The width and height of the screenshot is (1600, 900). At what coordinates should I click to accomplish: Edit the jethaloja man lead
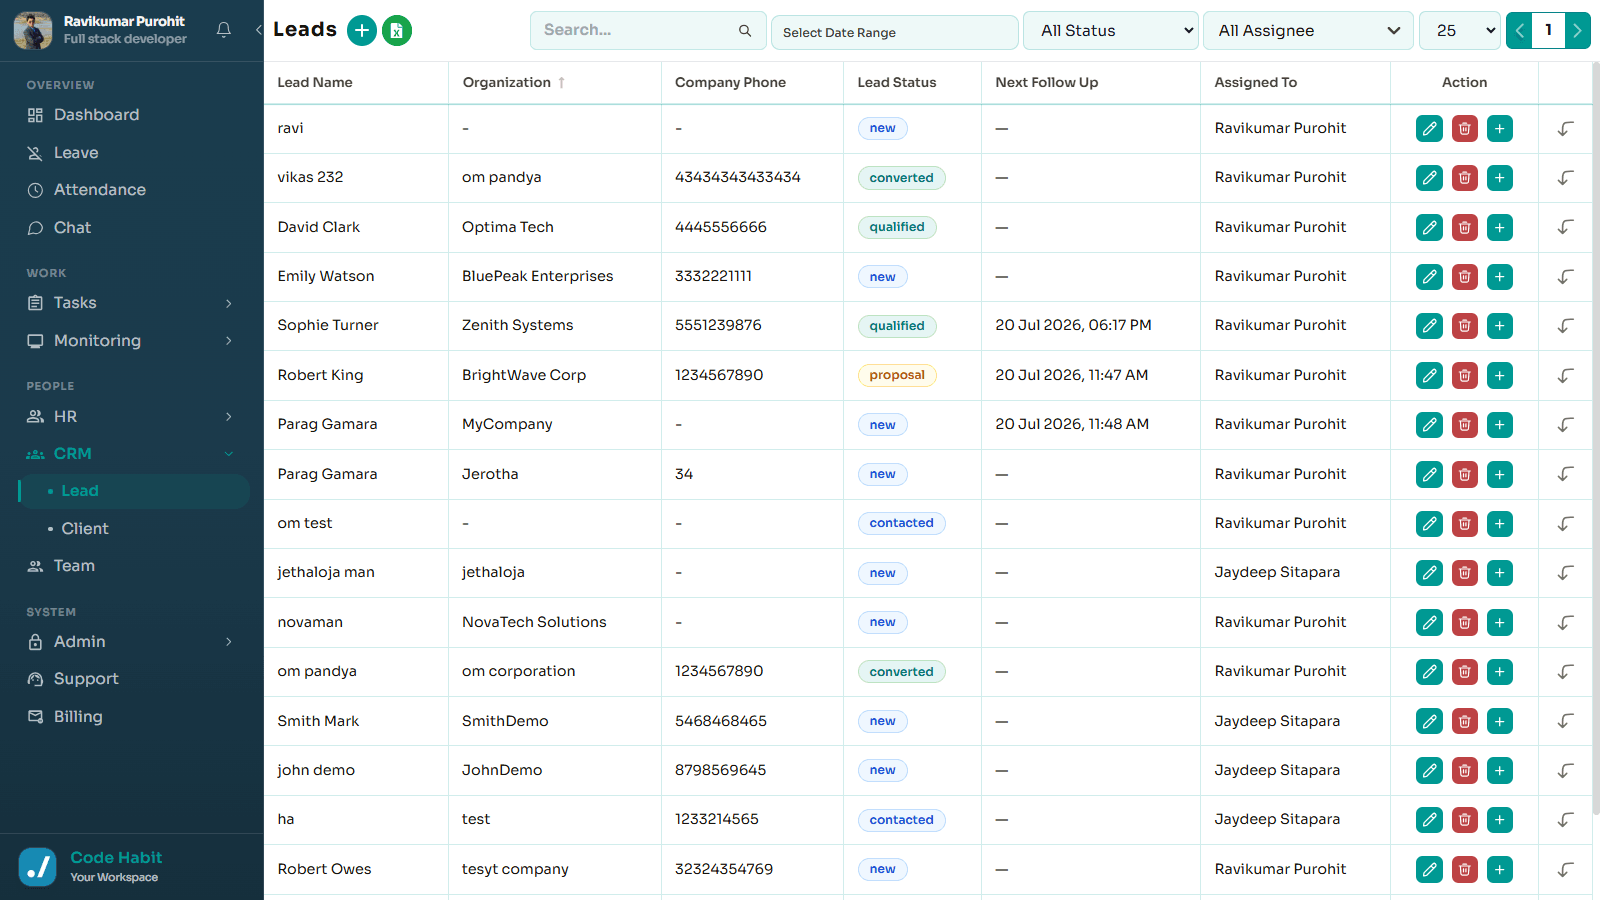pos(1430,573)
